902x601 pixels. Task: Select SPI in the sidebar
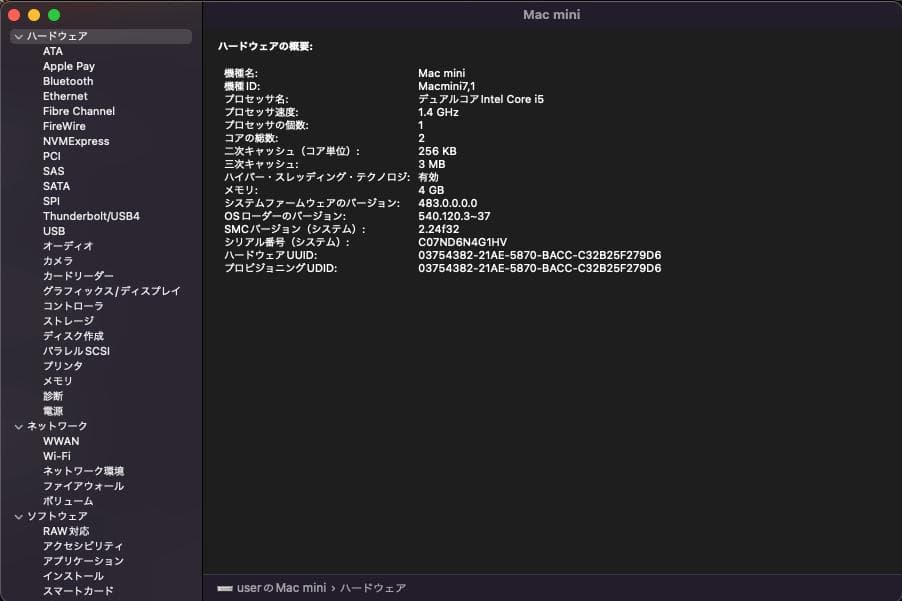pyautogui.click(x=51, y=201)
